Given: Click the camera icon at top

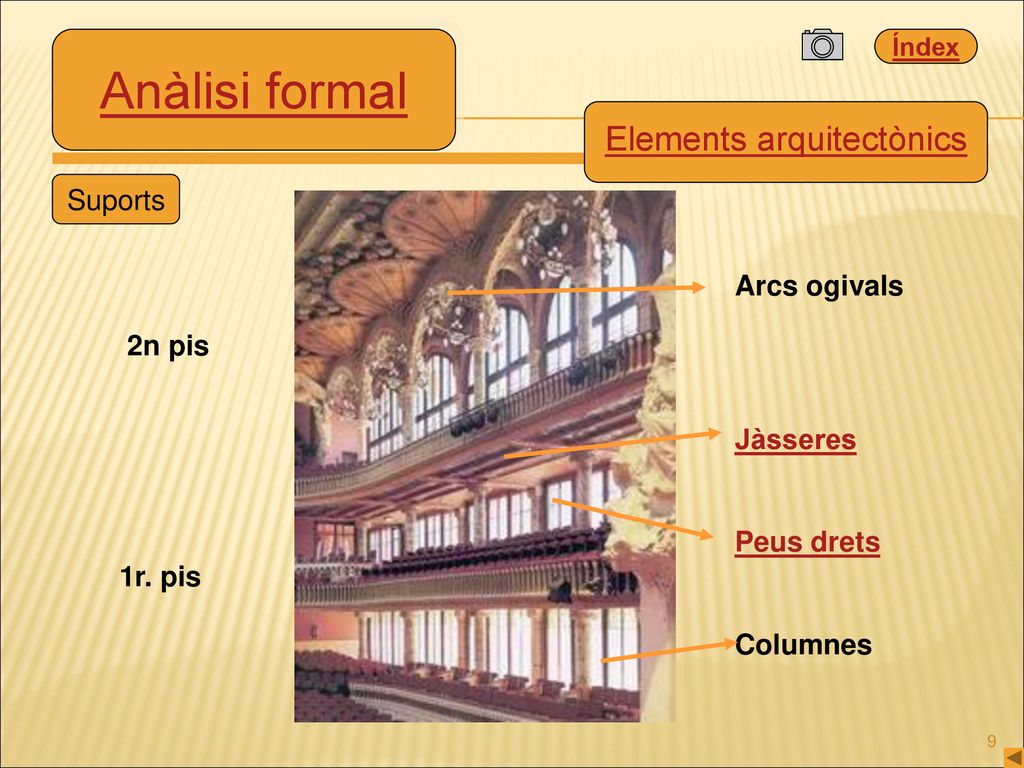Looking at the screenshot, I should [x=822, y=44].
